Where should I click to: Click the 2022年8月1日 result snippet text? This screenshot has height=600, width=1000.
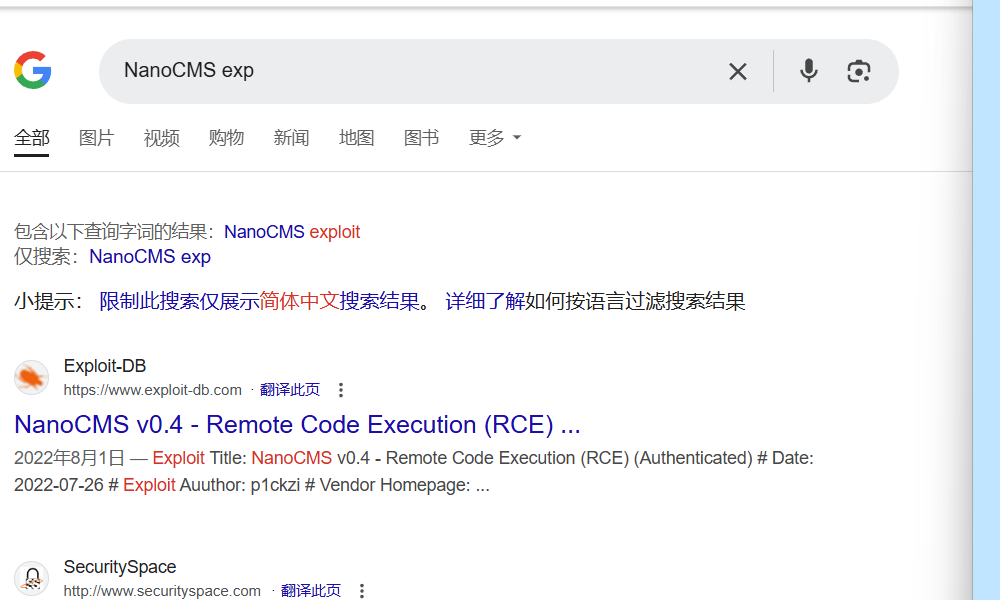(413, 471)
